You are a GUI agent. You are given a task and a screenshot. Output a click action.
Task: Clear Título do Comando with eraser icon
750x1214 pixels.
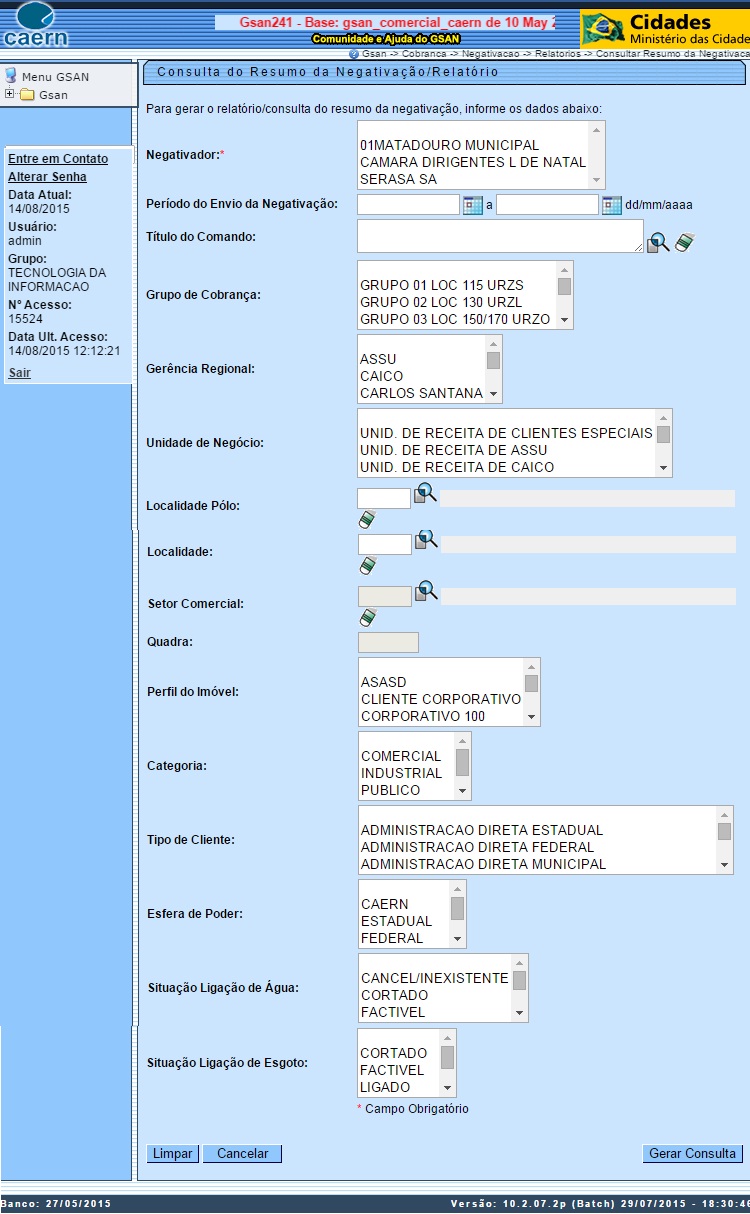coord(684,242)
